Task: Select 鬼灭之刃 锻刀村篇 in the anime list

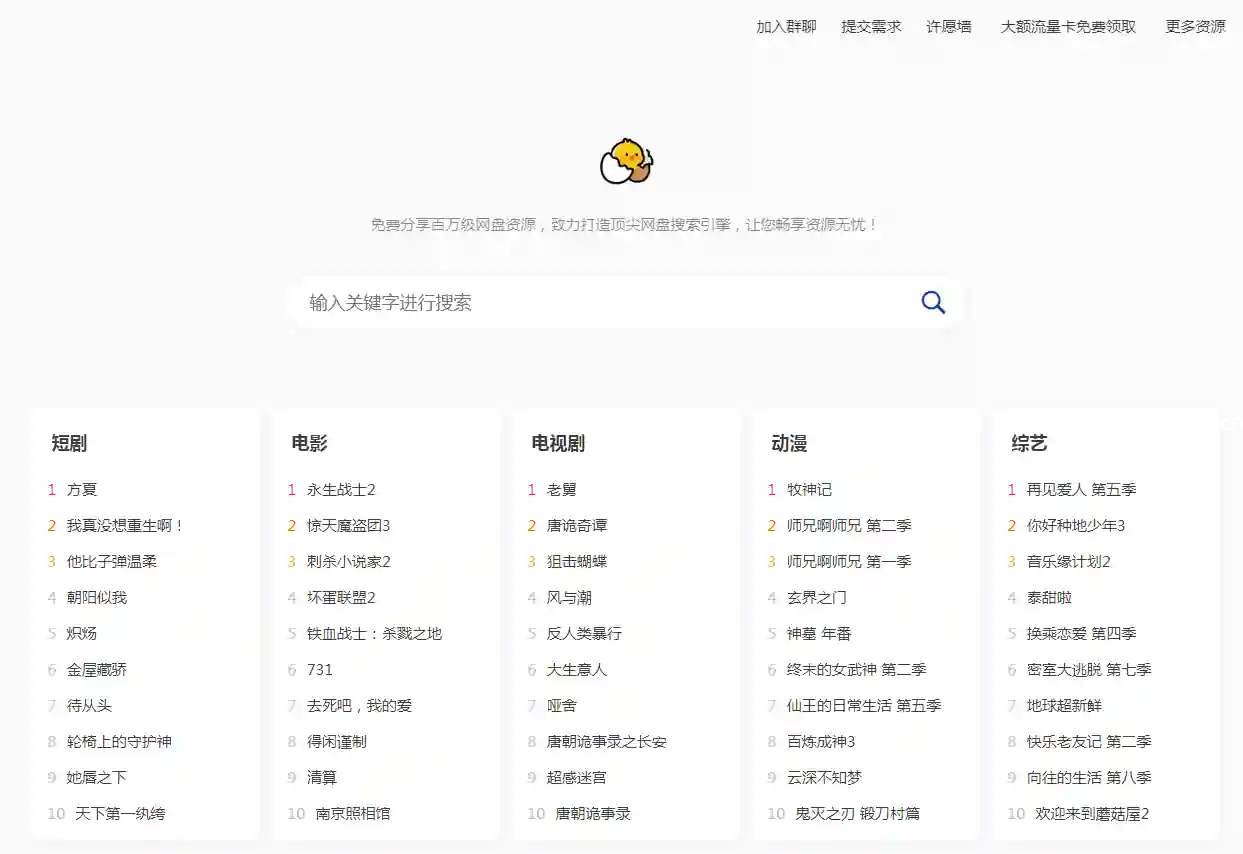Action: [x=857, y=814]
